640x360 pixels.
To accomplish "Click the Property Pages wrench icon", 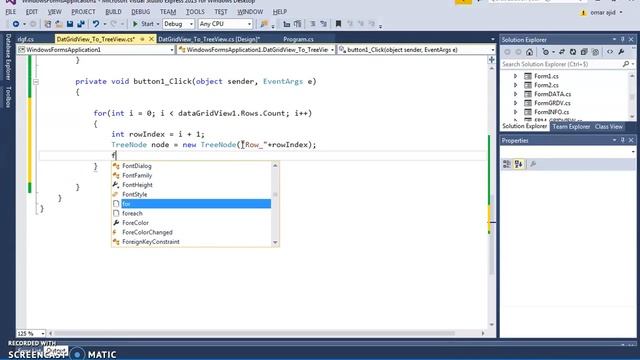I will point(533,164).
